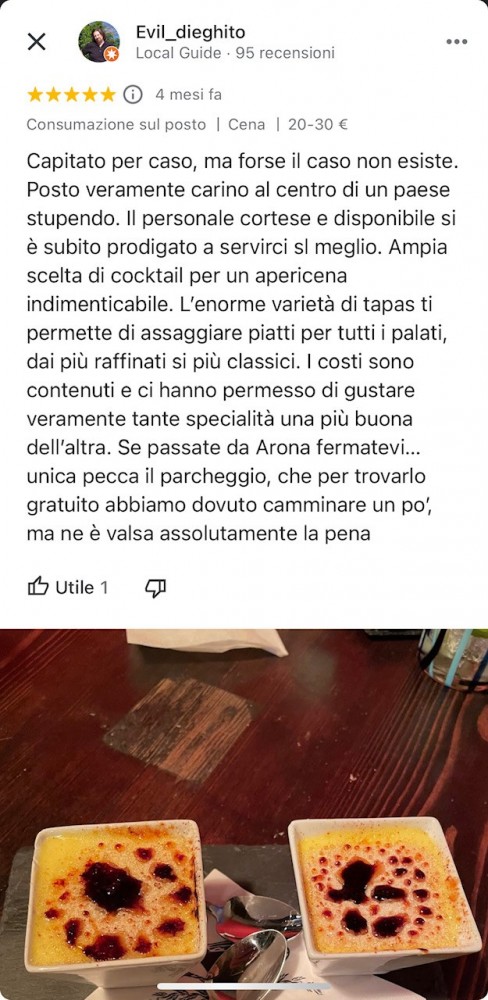
Task: Select the 'Cena' meal tag
Action: pos(246,124)
